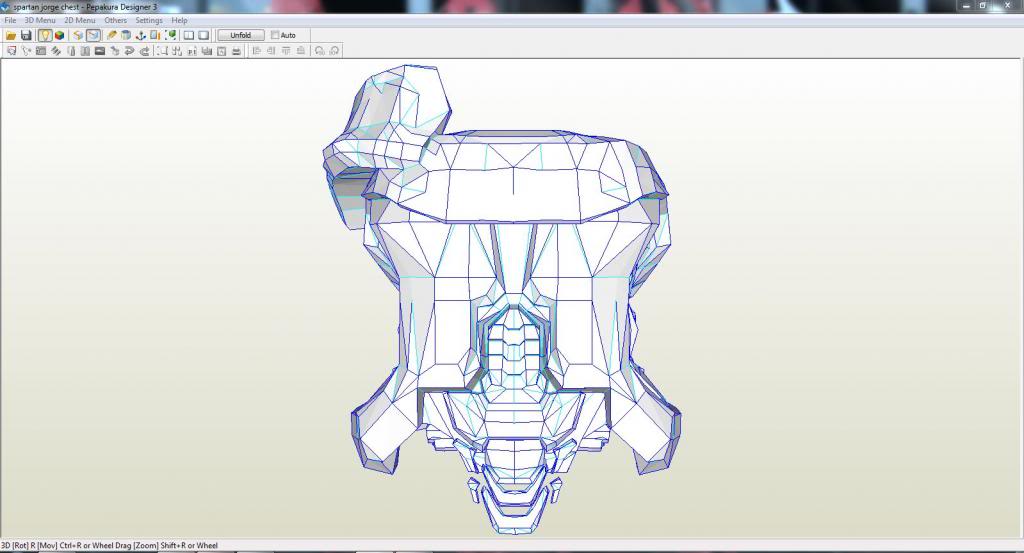Switch to the split two-pane window layout
Screen dimensions: 1024x553
[189, 35]
